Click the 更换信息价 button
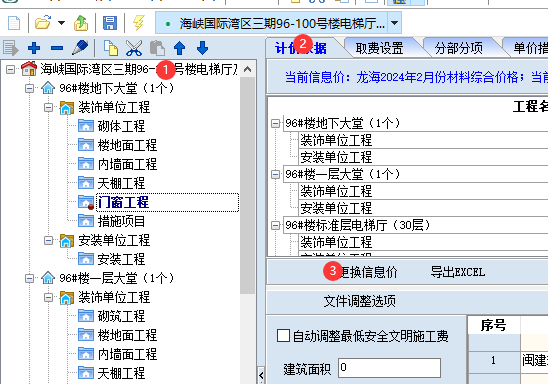Screen dimensions: 548x384 (368, 272)
